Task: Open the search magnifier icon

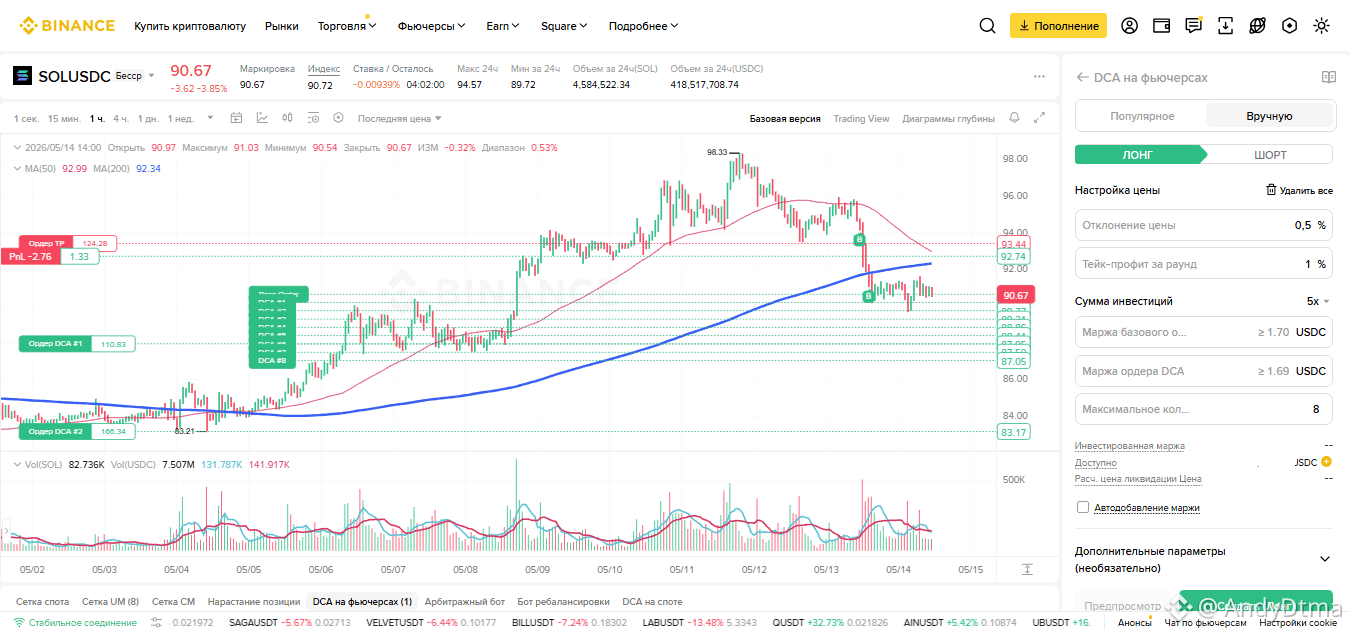Action: coord(987,26)
